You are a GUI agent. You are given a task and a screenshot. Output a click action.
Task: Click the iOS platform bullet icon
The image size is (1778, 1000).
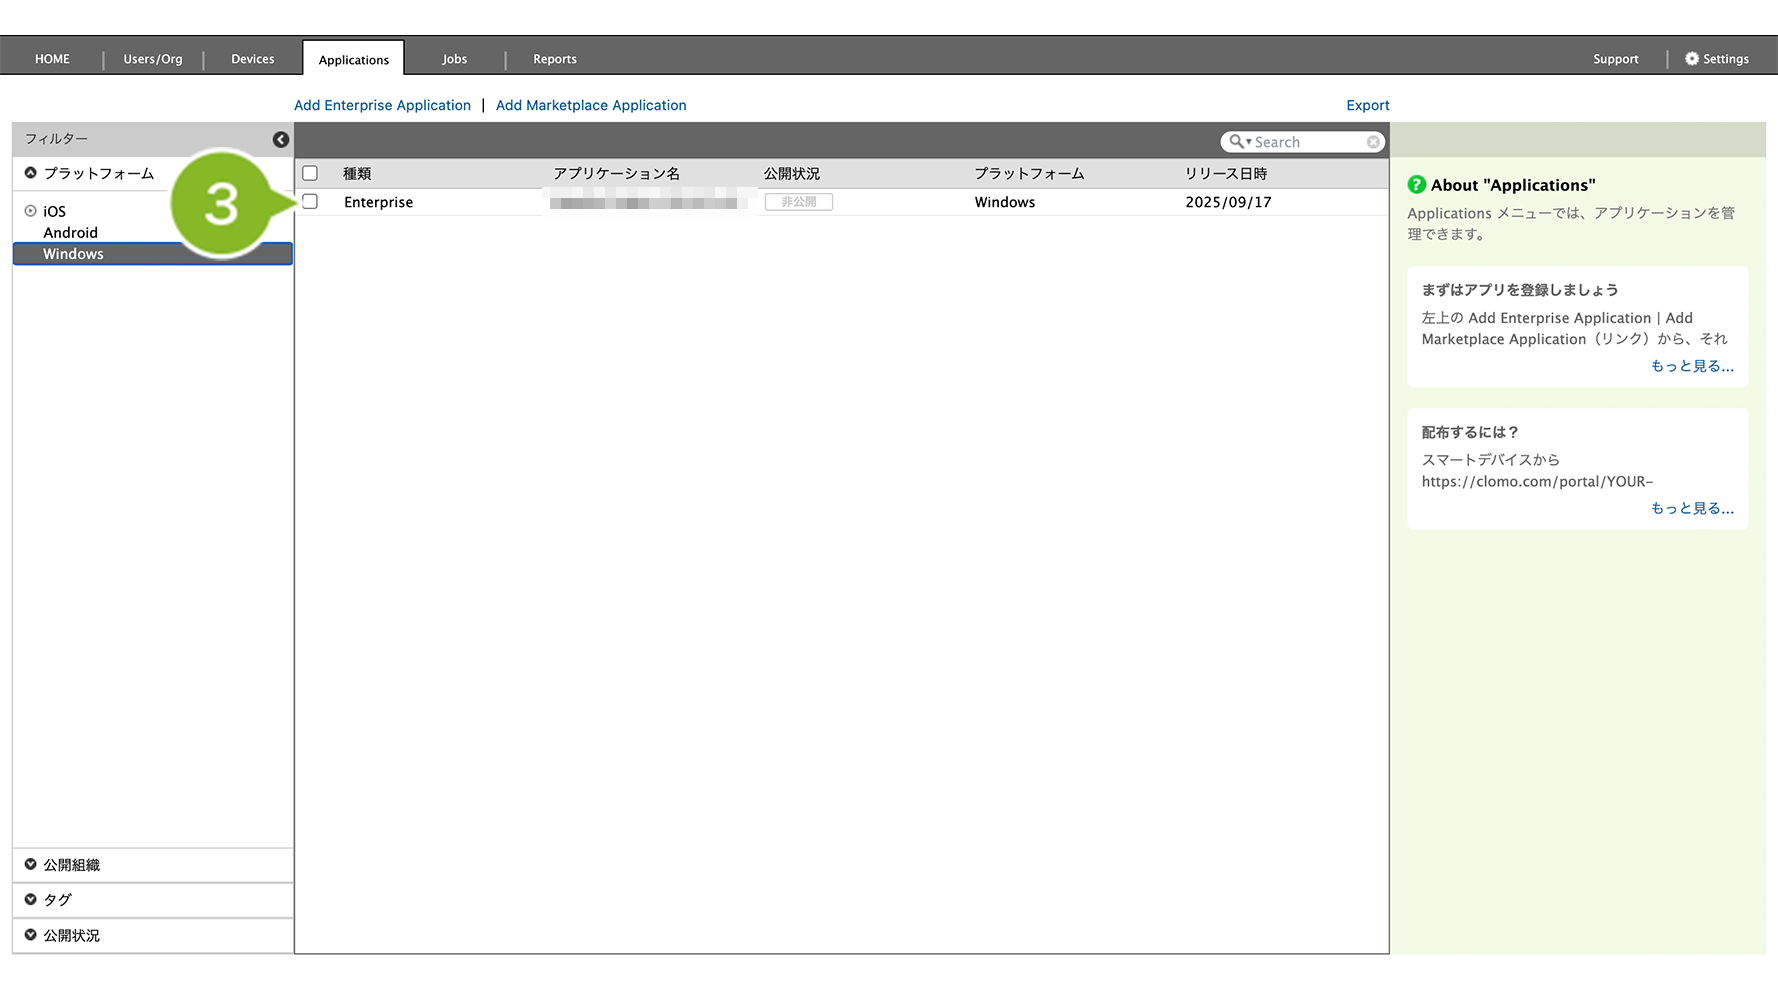pyautogui.click(x=31, y=211)
